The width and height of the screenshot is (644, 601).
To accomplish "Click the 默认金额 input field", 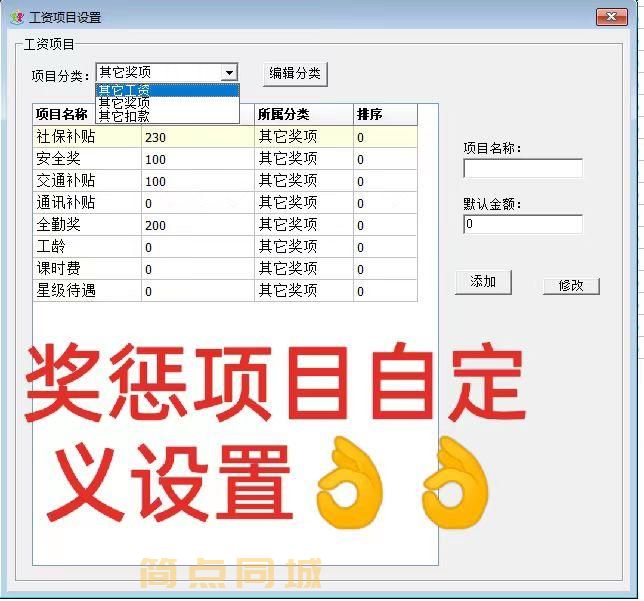I will click(523, 224).
